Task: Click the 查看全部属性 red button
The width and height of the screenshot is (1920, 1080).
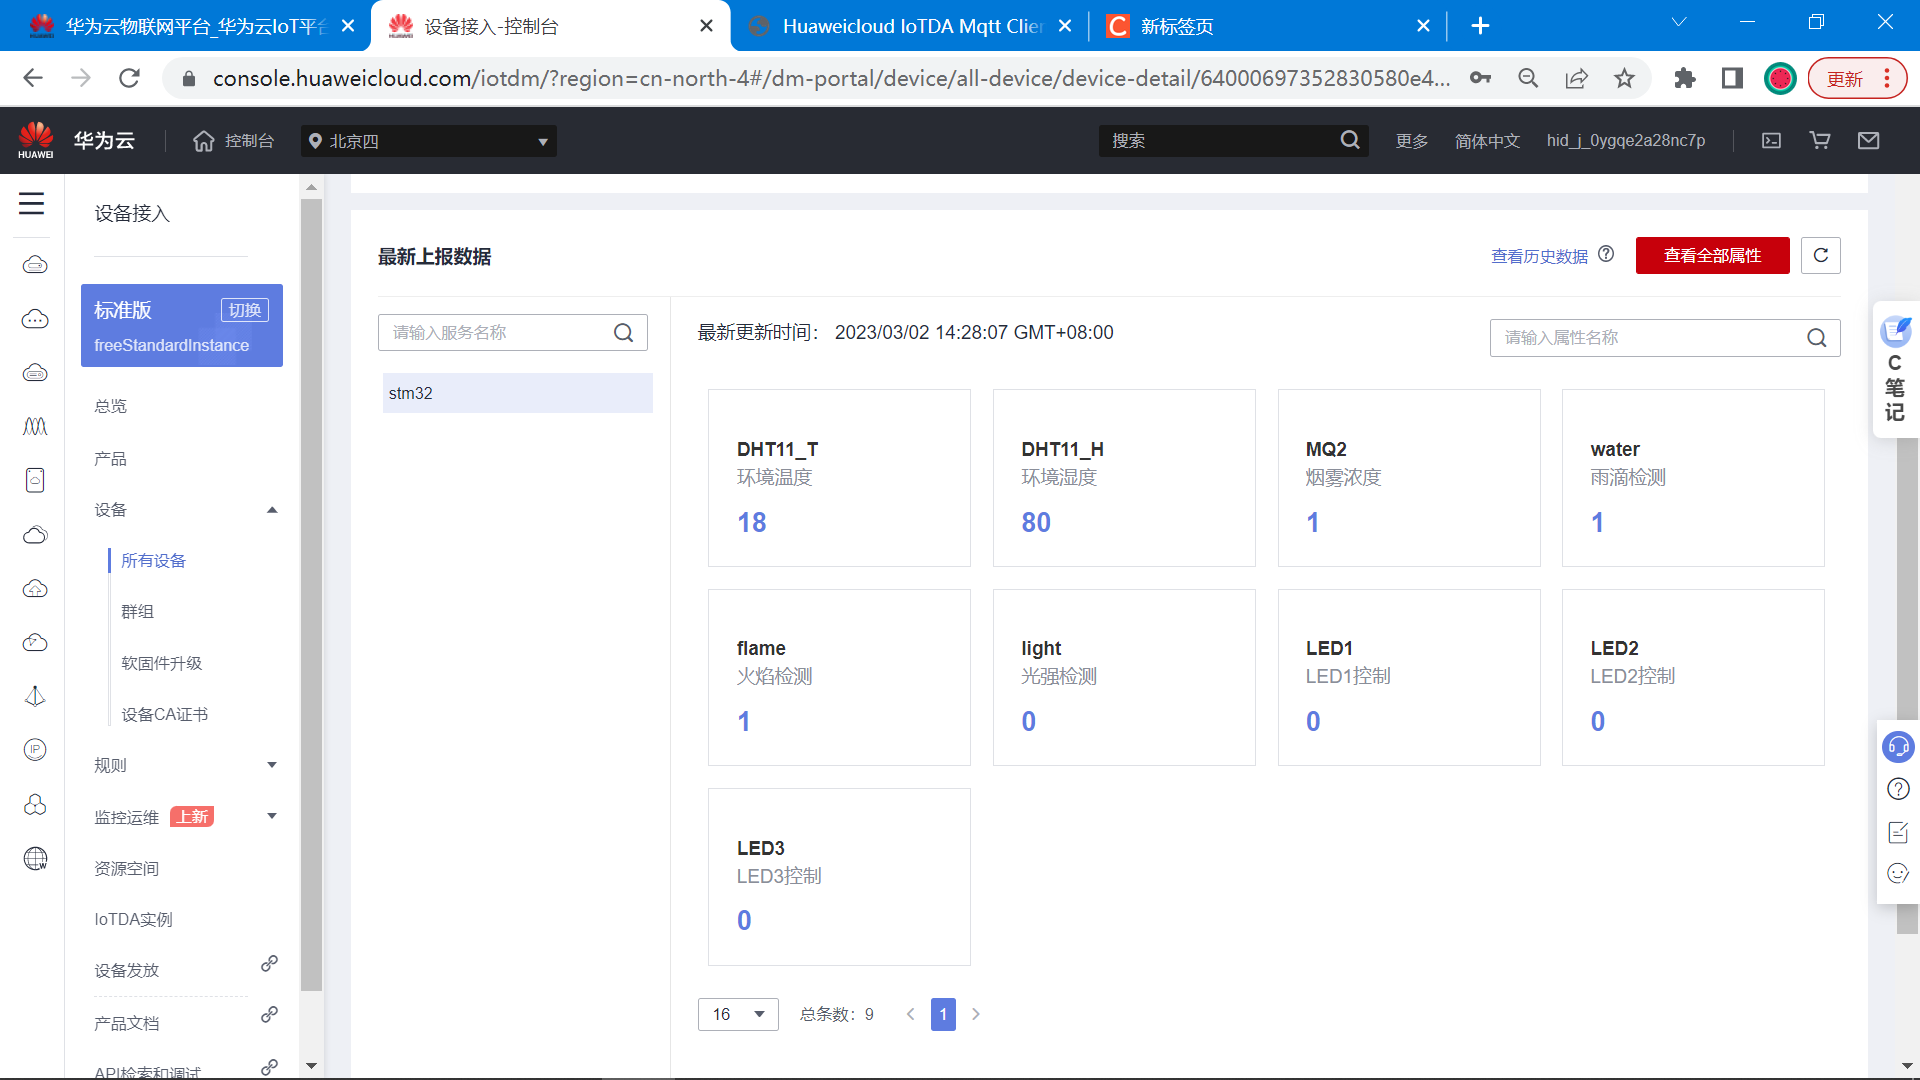Action: (x=1712, y=256)
